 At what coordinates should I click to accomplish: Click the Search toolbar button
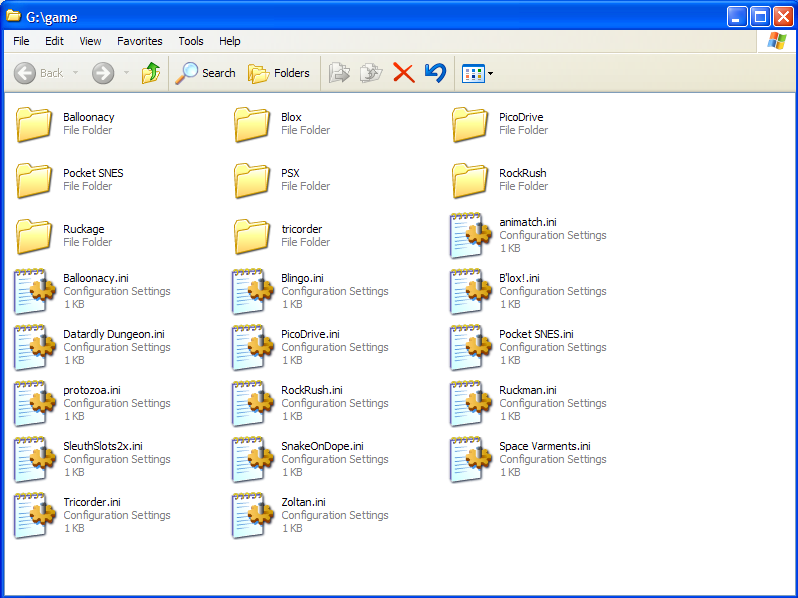[x=206, y=73]
